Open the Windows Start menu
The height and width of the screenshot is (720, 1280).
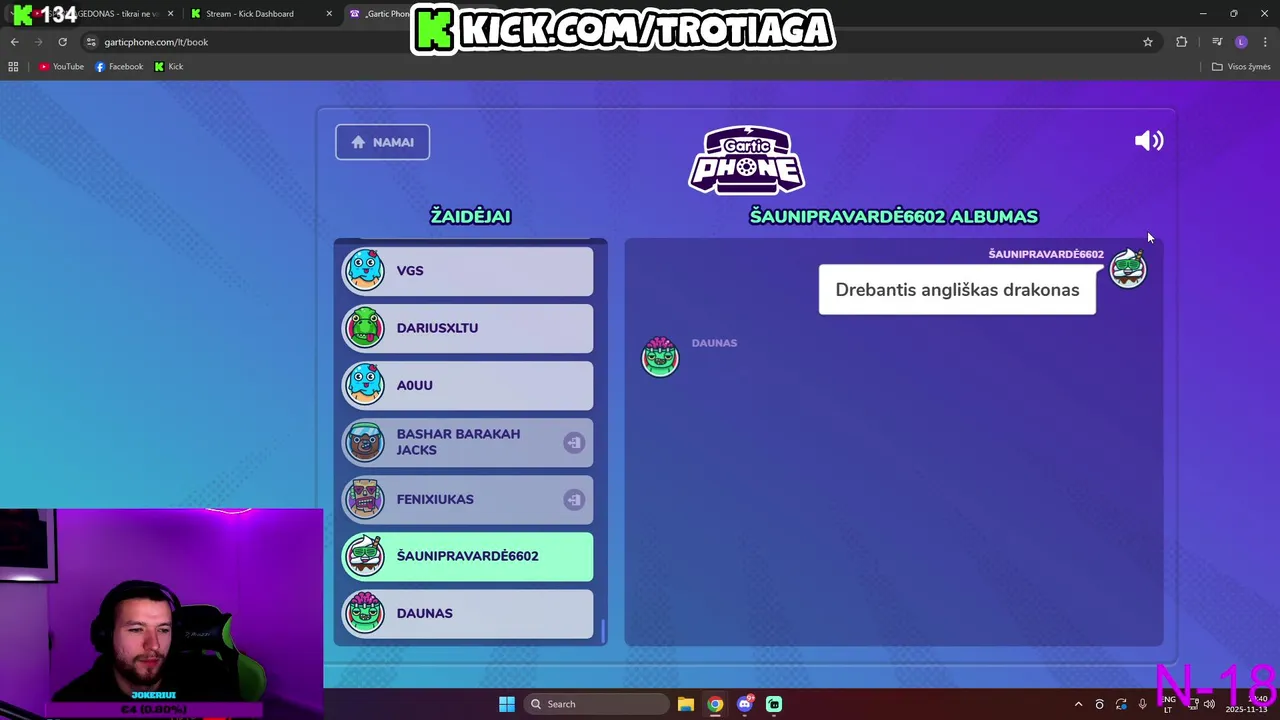point(507,704)
